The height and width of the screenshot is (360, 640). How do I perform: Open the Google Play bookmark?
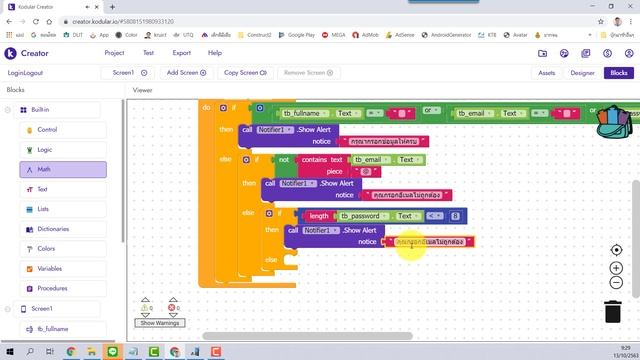point(296,35)
